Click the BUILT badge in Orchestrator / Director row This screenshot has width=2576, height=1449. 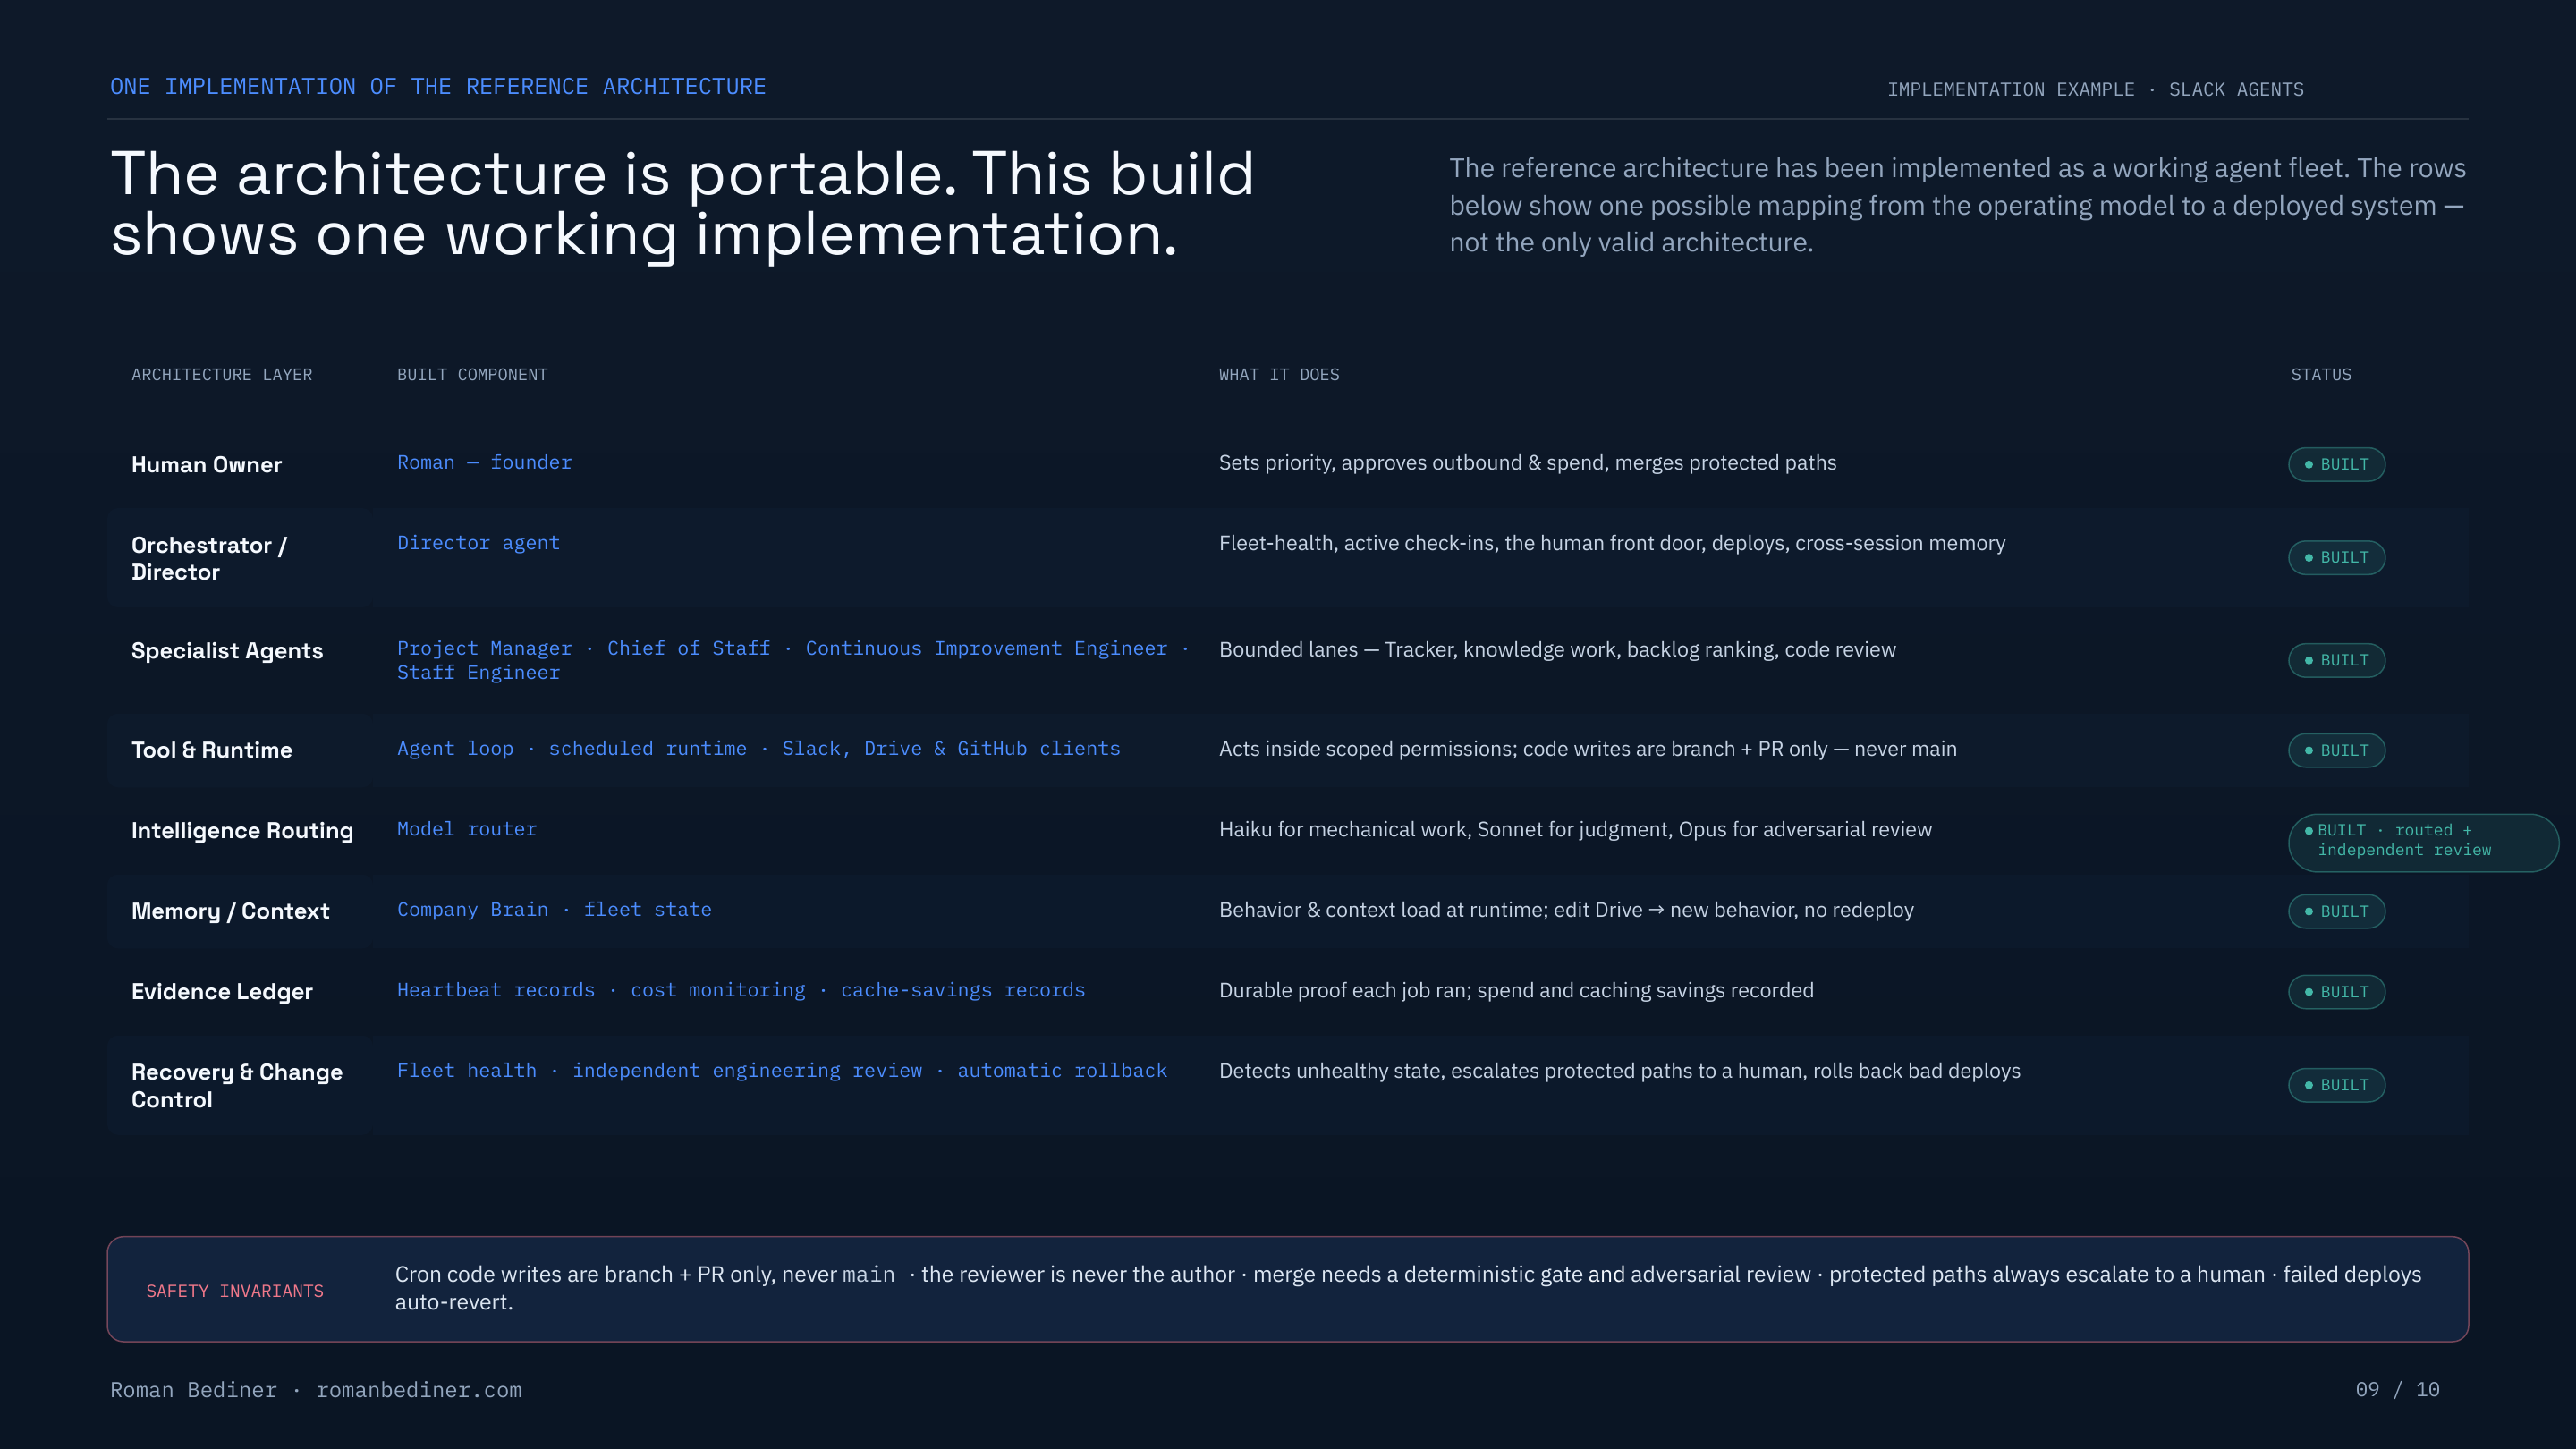click(x=2336, y=557)
